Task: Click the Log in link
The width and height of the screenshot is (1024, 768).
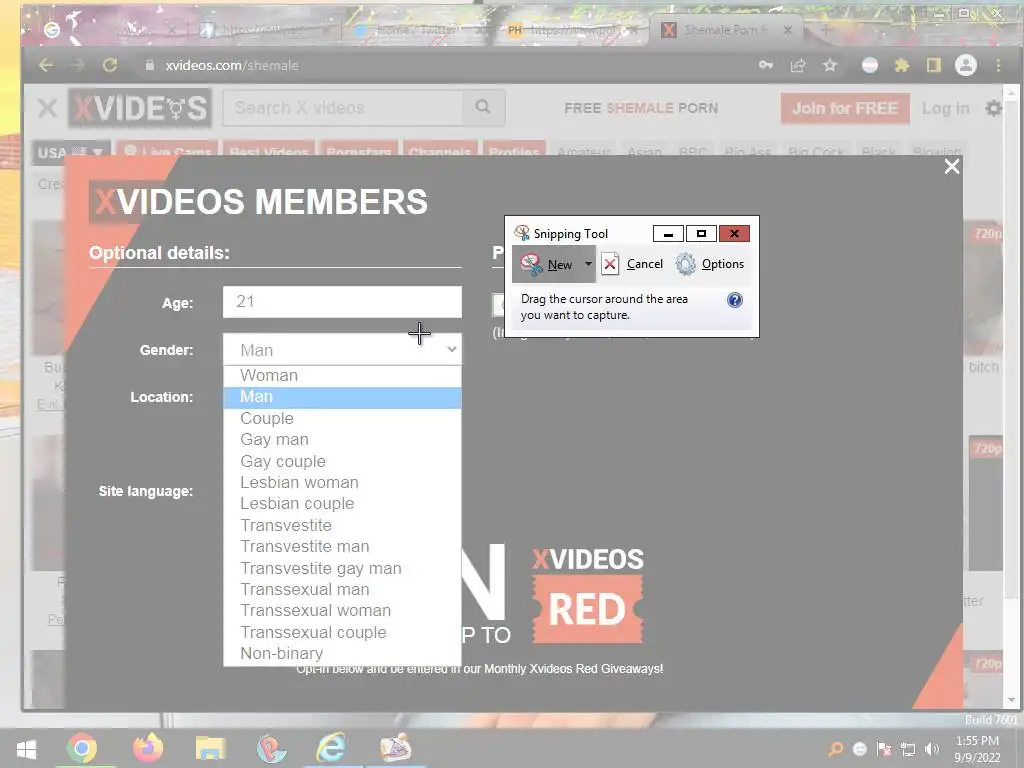Action: pyautogui.click(x=945, y=108)
